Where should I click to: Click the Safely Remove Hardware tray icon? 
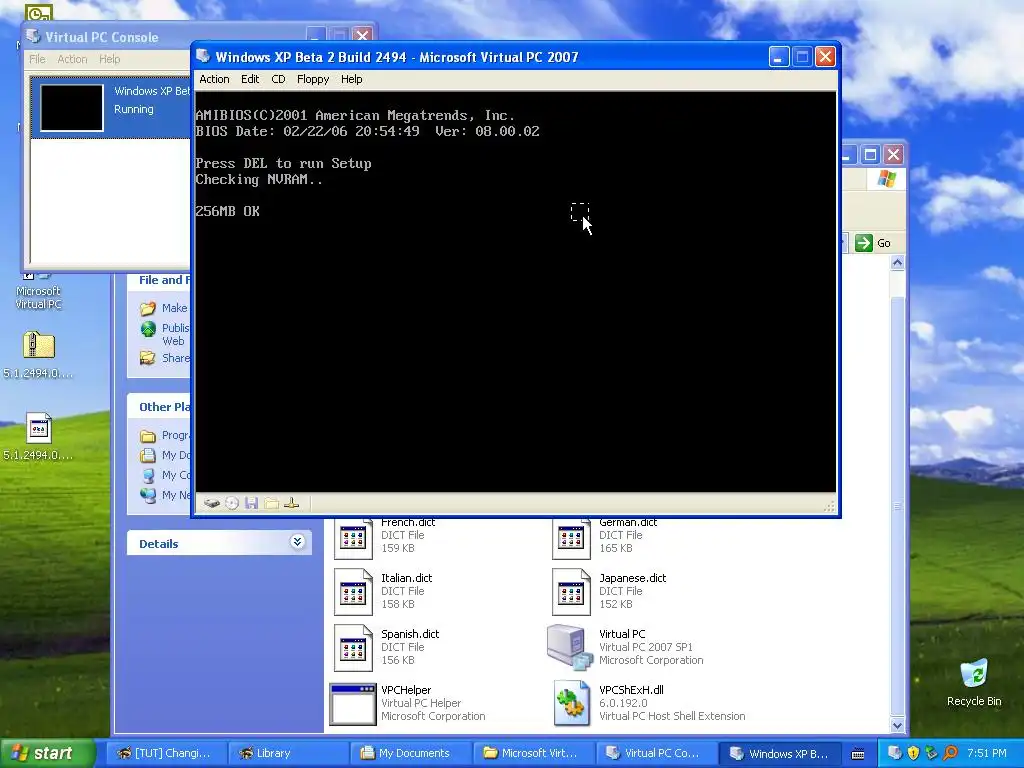click(931, 753)
